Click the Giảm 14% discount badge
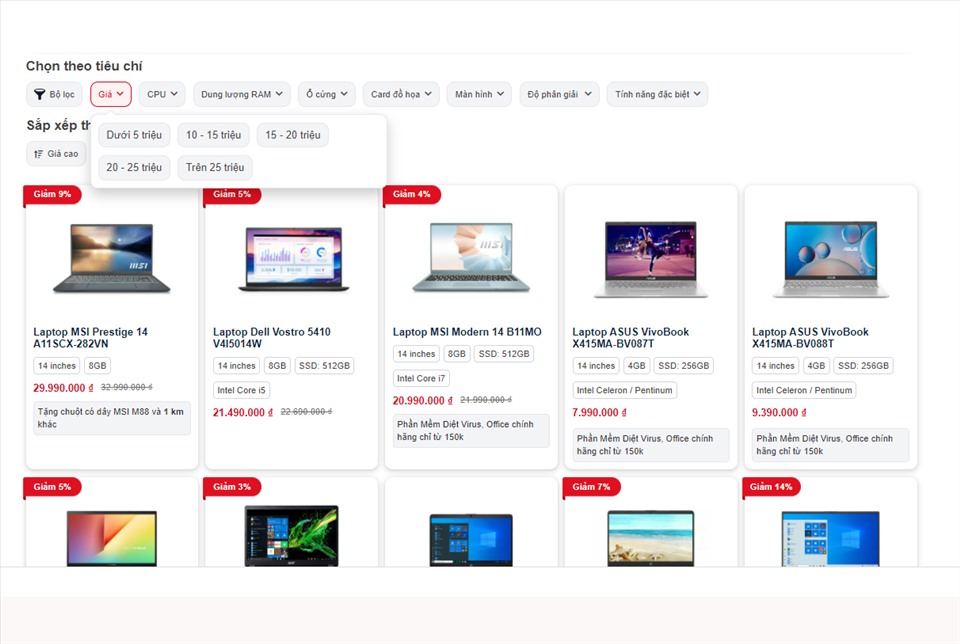This screenshot has width=960, height=644. pyautogui.click(x=771, y=487)
